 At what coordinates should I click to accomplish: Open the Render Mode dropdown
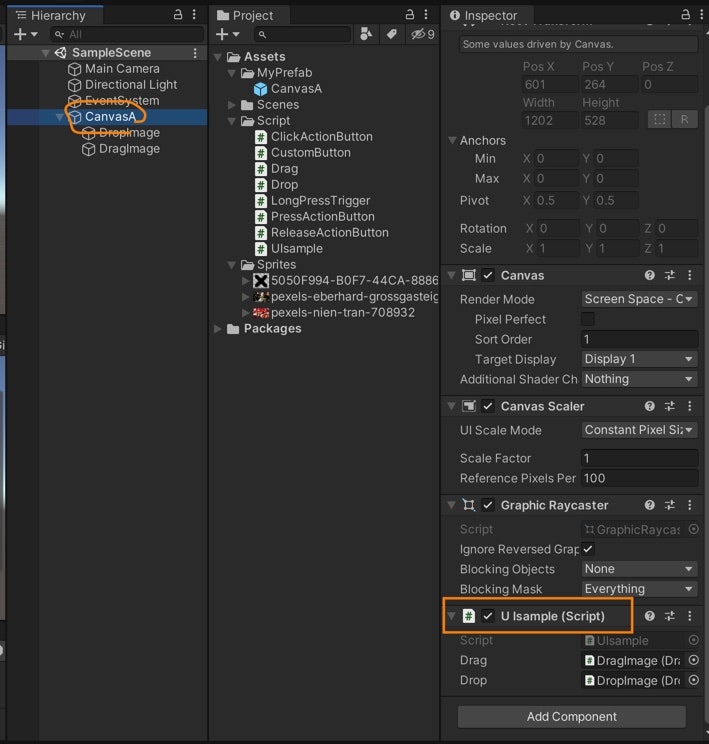pyautogui.click(x=639, y=299)
